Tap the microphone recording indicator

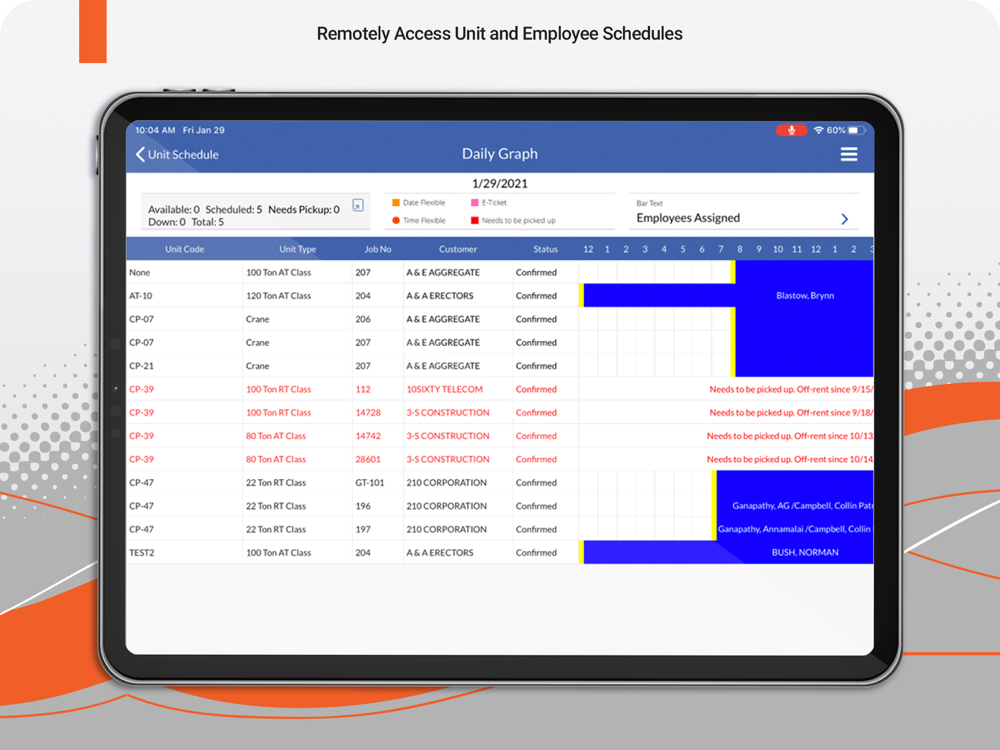(791, 130)
